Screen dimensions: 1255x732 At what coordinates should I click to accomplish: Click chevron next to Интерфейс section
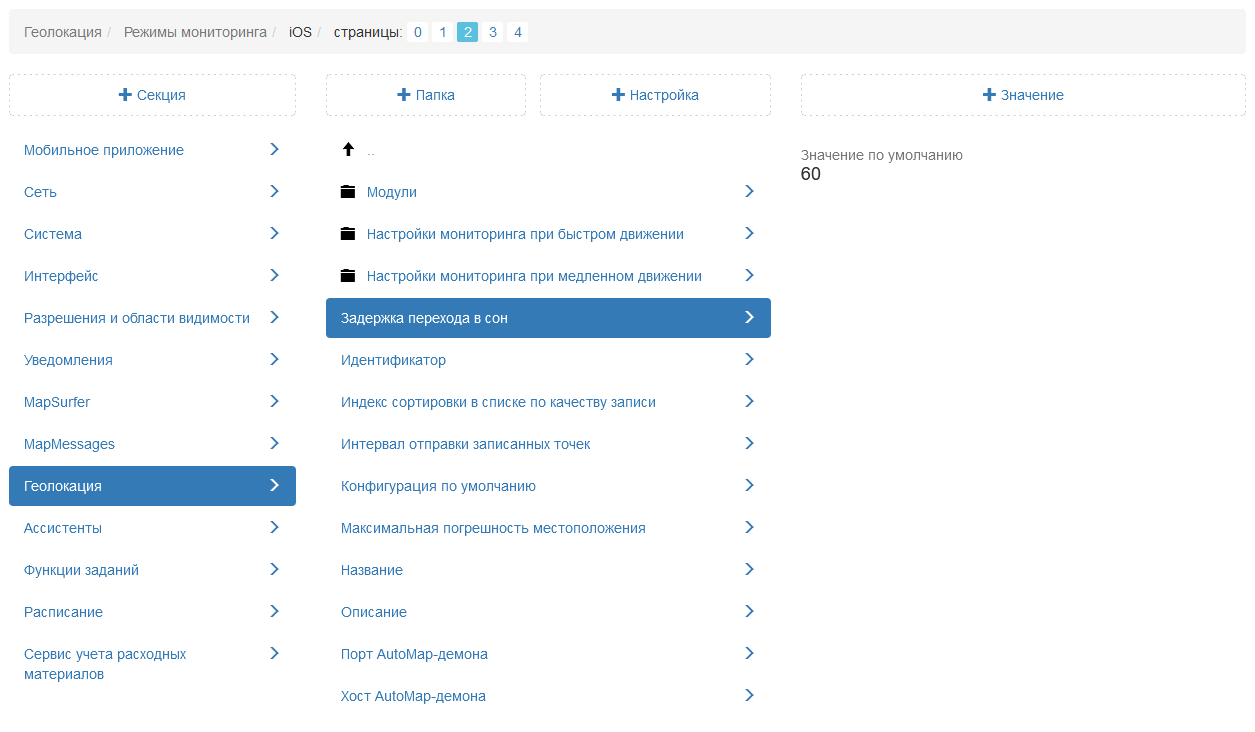(x=275, y=275)
